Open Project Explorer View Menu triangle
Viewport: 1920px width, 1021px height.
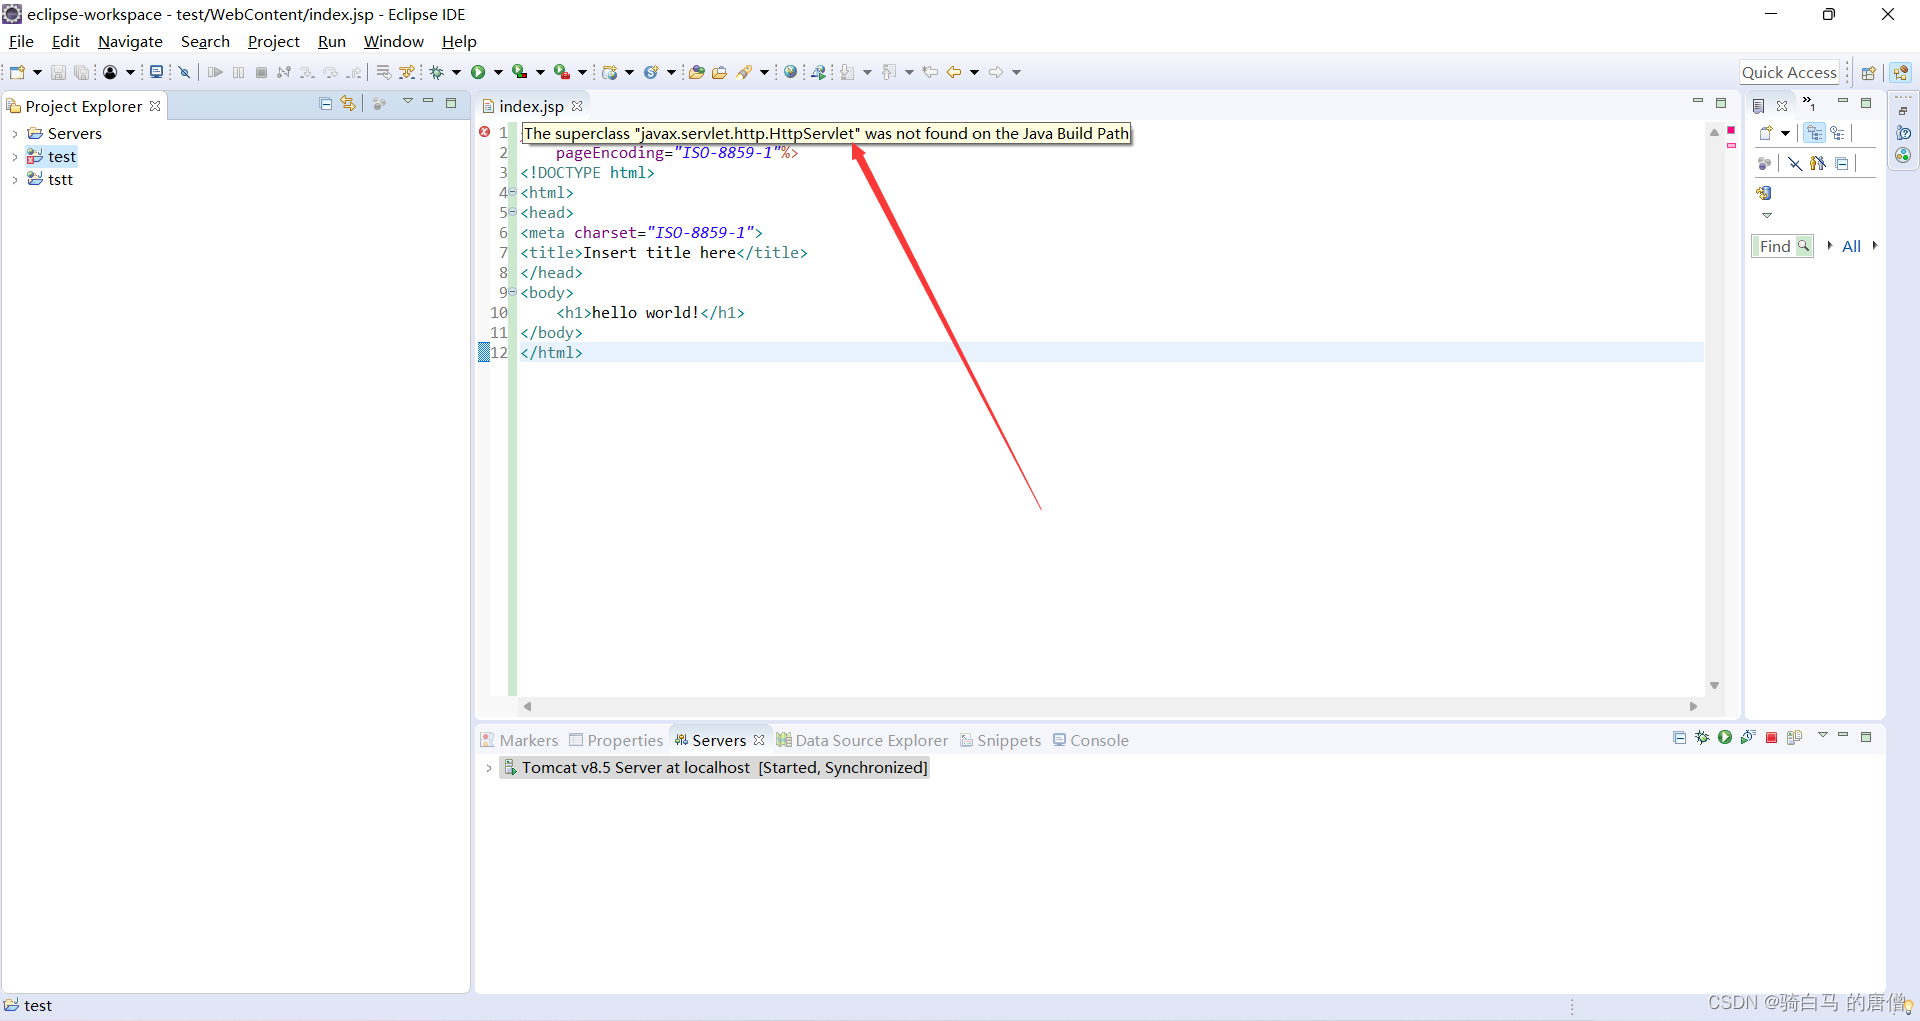[x=408, y=102]
